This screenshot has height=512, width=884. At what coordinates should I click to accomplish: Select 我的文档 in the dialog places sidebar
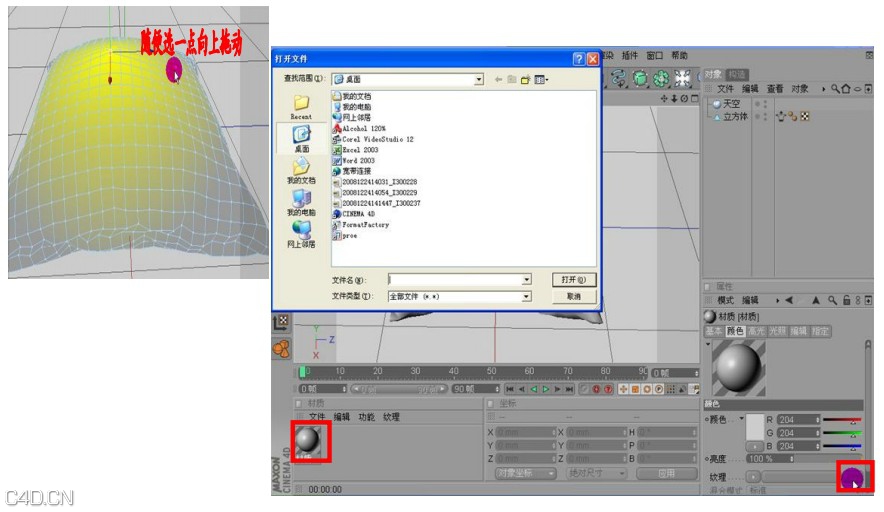(301, 171)
